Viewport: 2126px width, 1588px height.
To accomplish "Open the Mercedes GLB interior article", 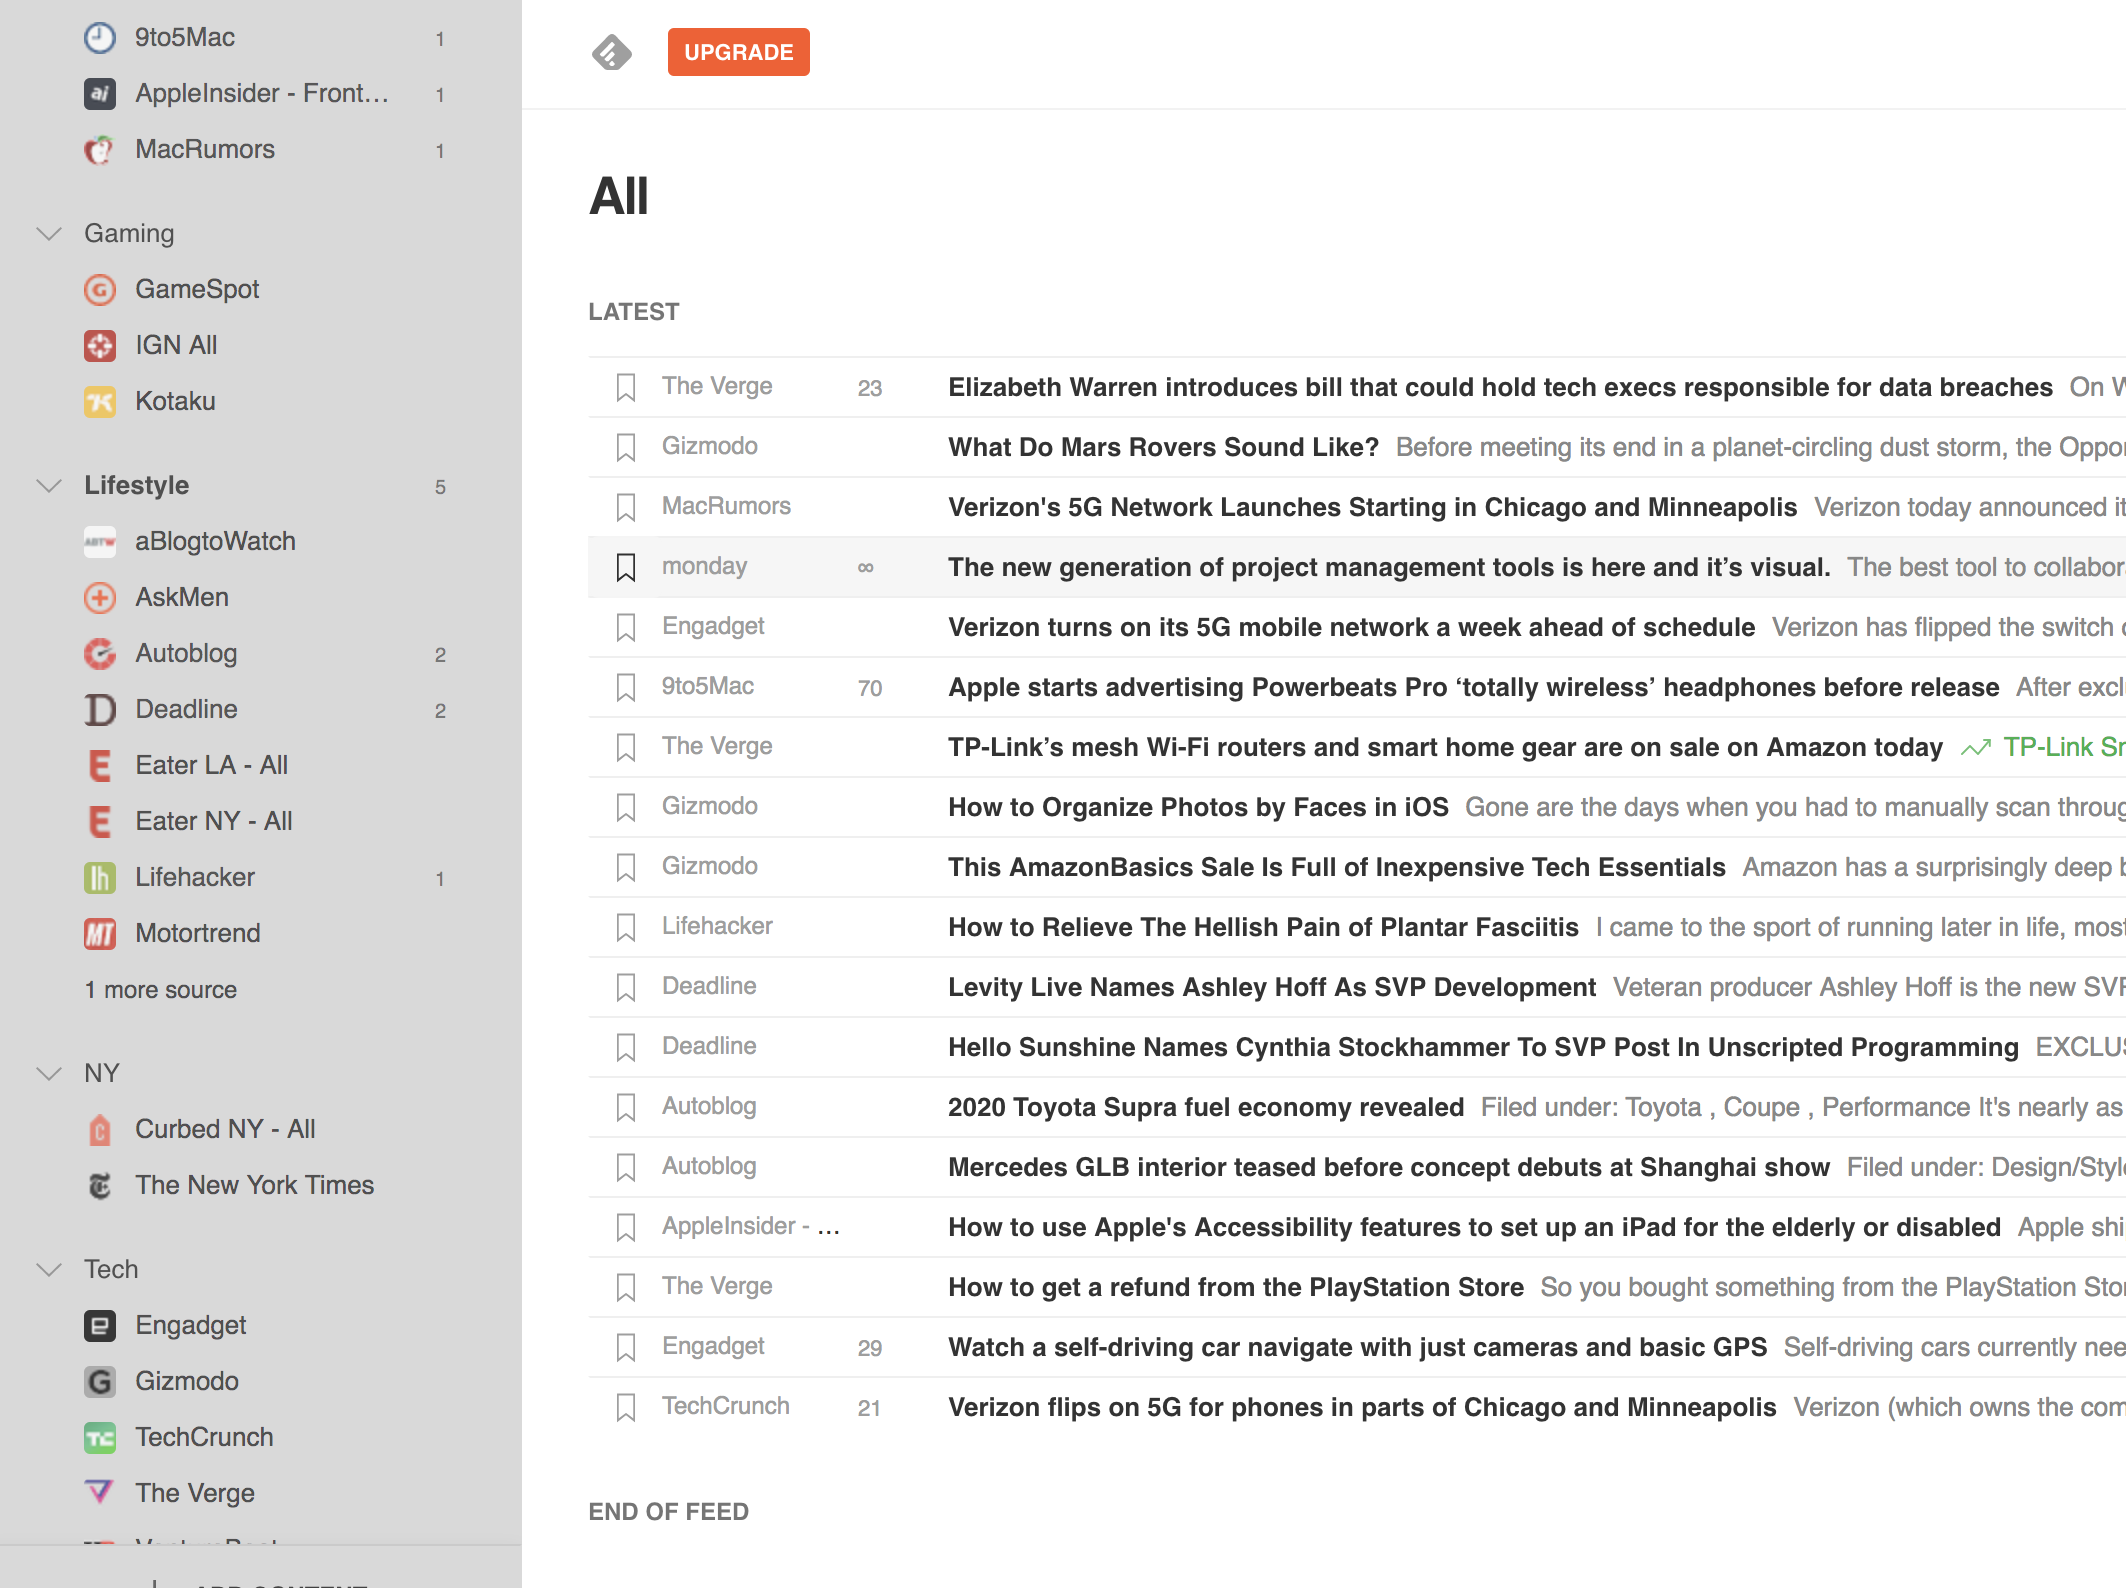I will click(1389, 1167).
